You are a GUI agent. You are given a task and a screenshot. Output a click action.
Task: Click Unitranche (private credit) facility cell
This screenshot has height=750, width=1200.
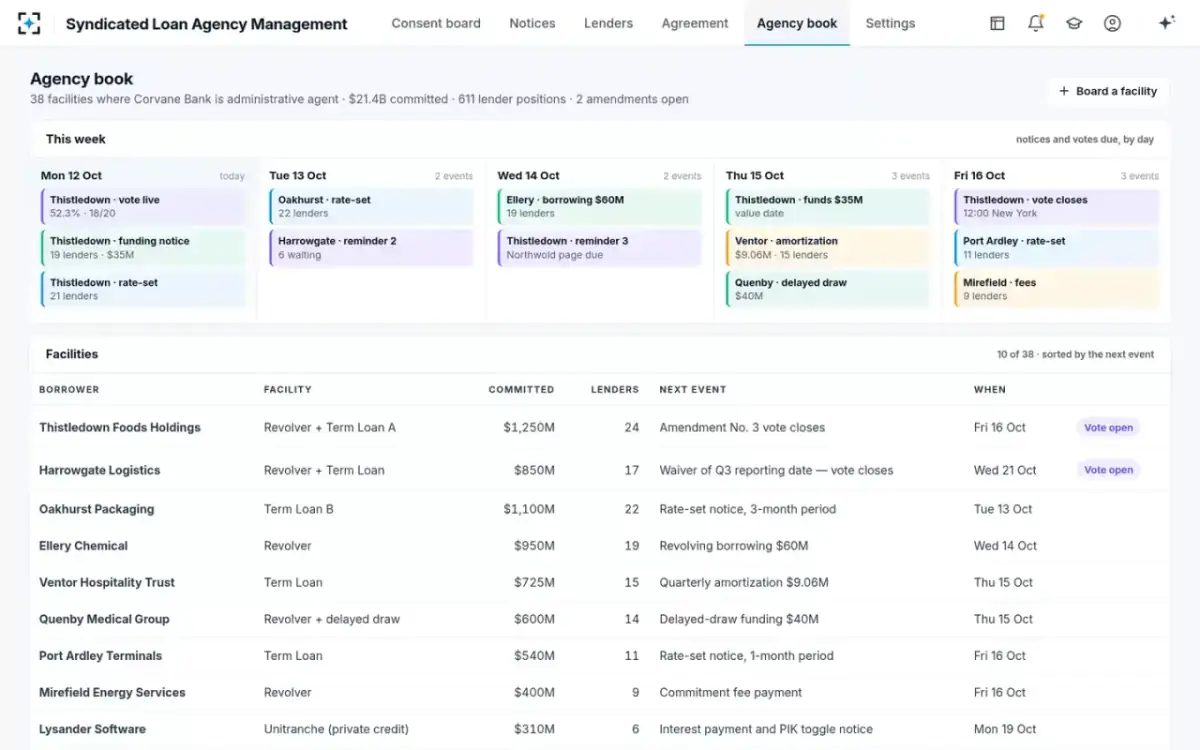pyautogui.click(x=336, y=729)
